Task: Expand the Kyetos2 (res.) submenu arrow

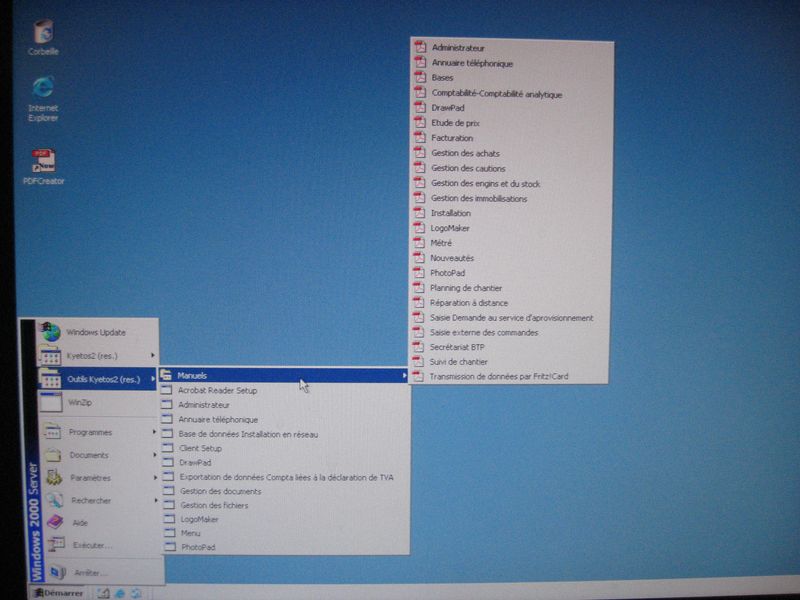Action: 152,355
